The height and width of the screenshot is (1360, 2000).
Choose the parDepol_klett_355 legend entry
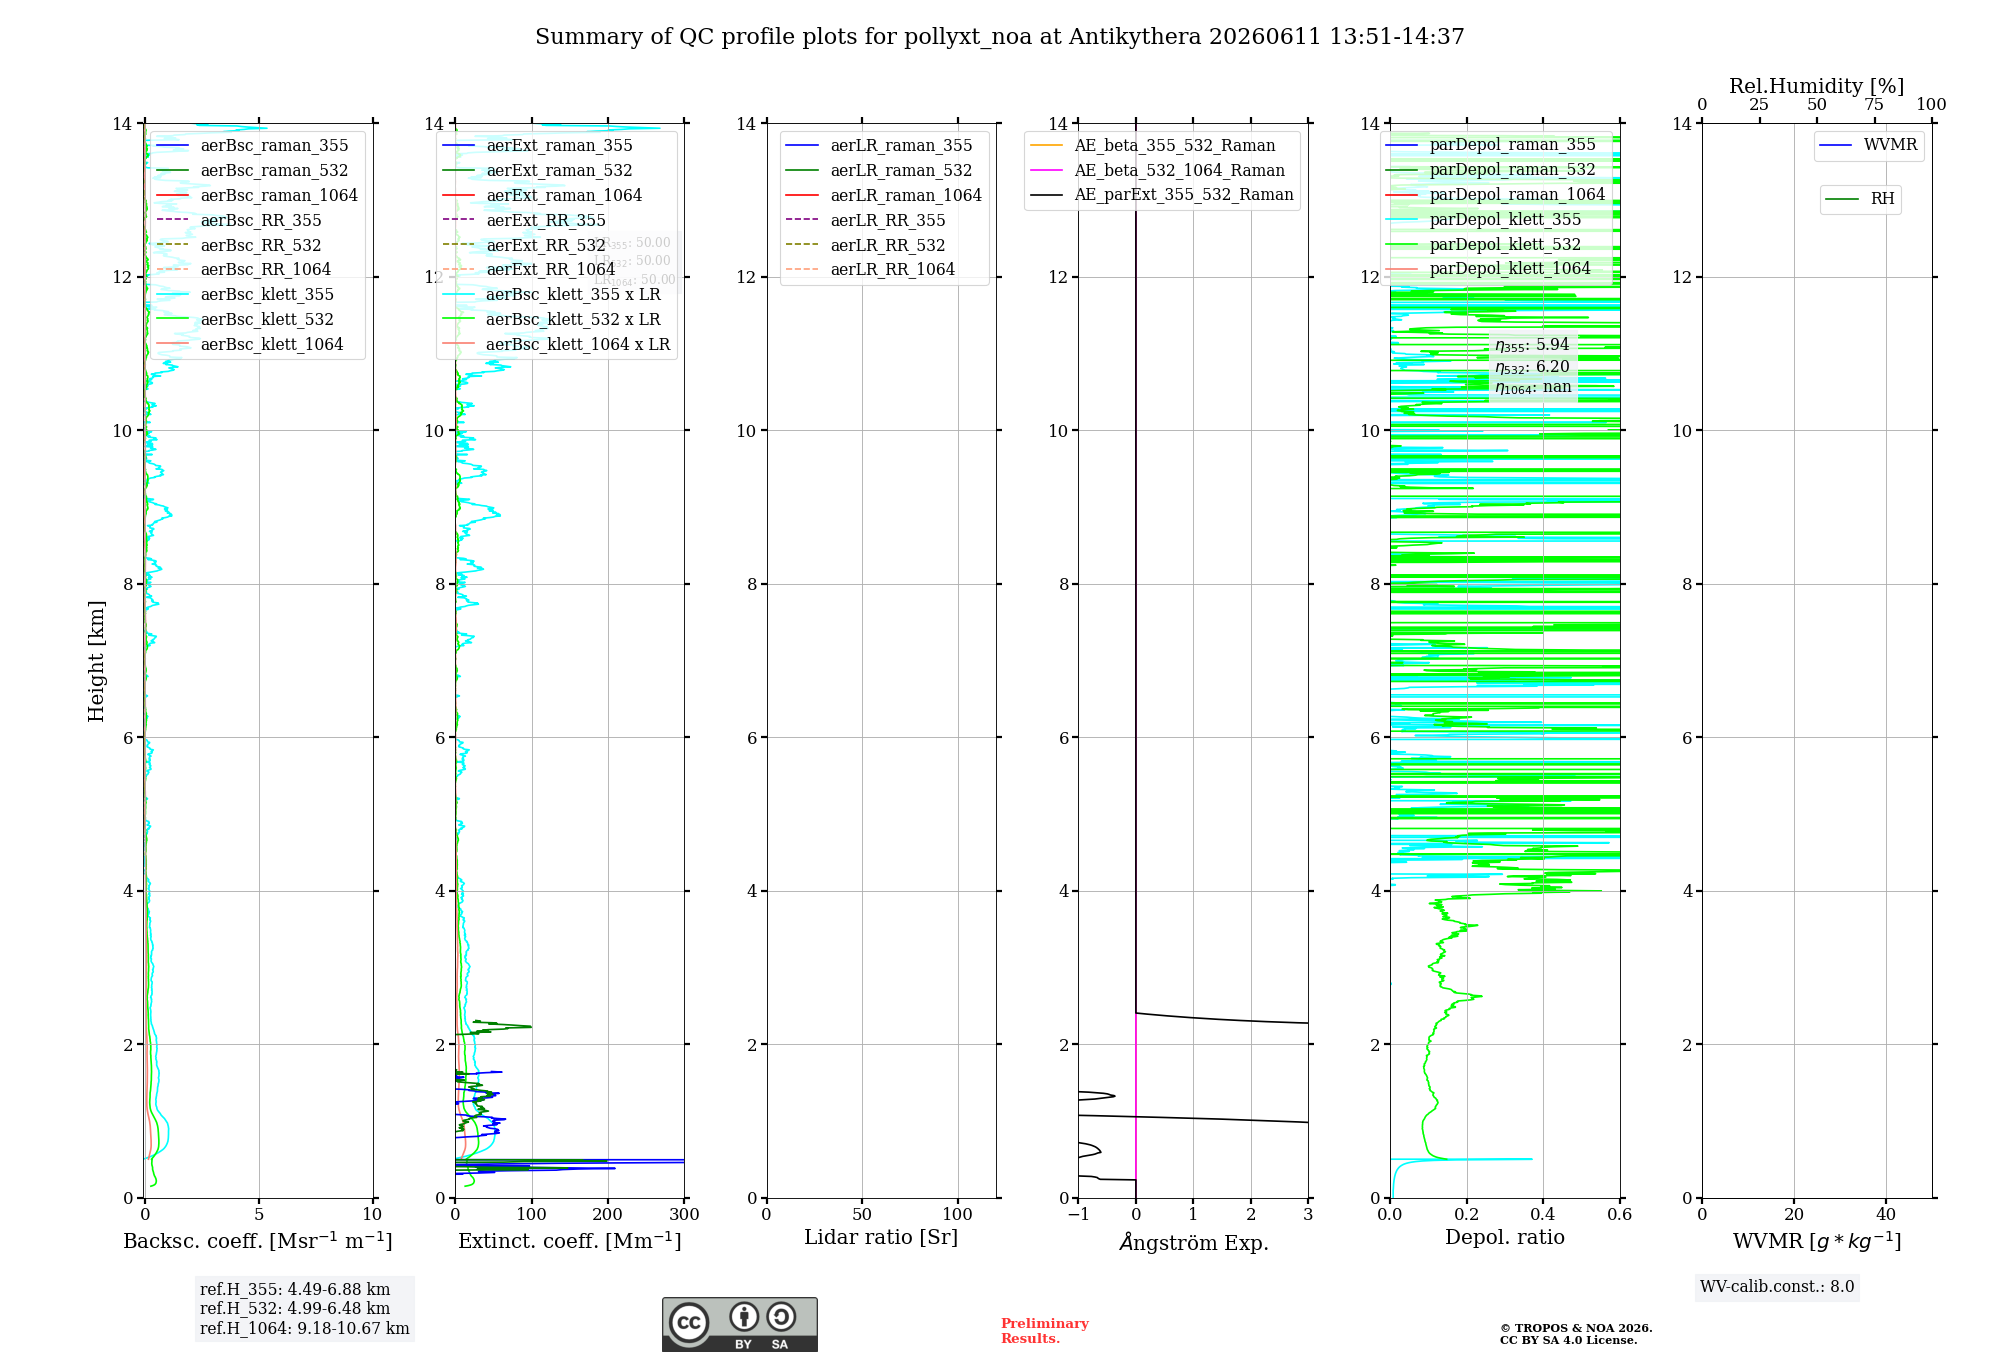[x=1484, y=220]
